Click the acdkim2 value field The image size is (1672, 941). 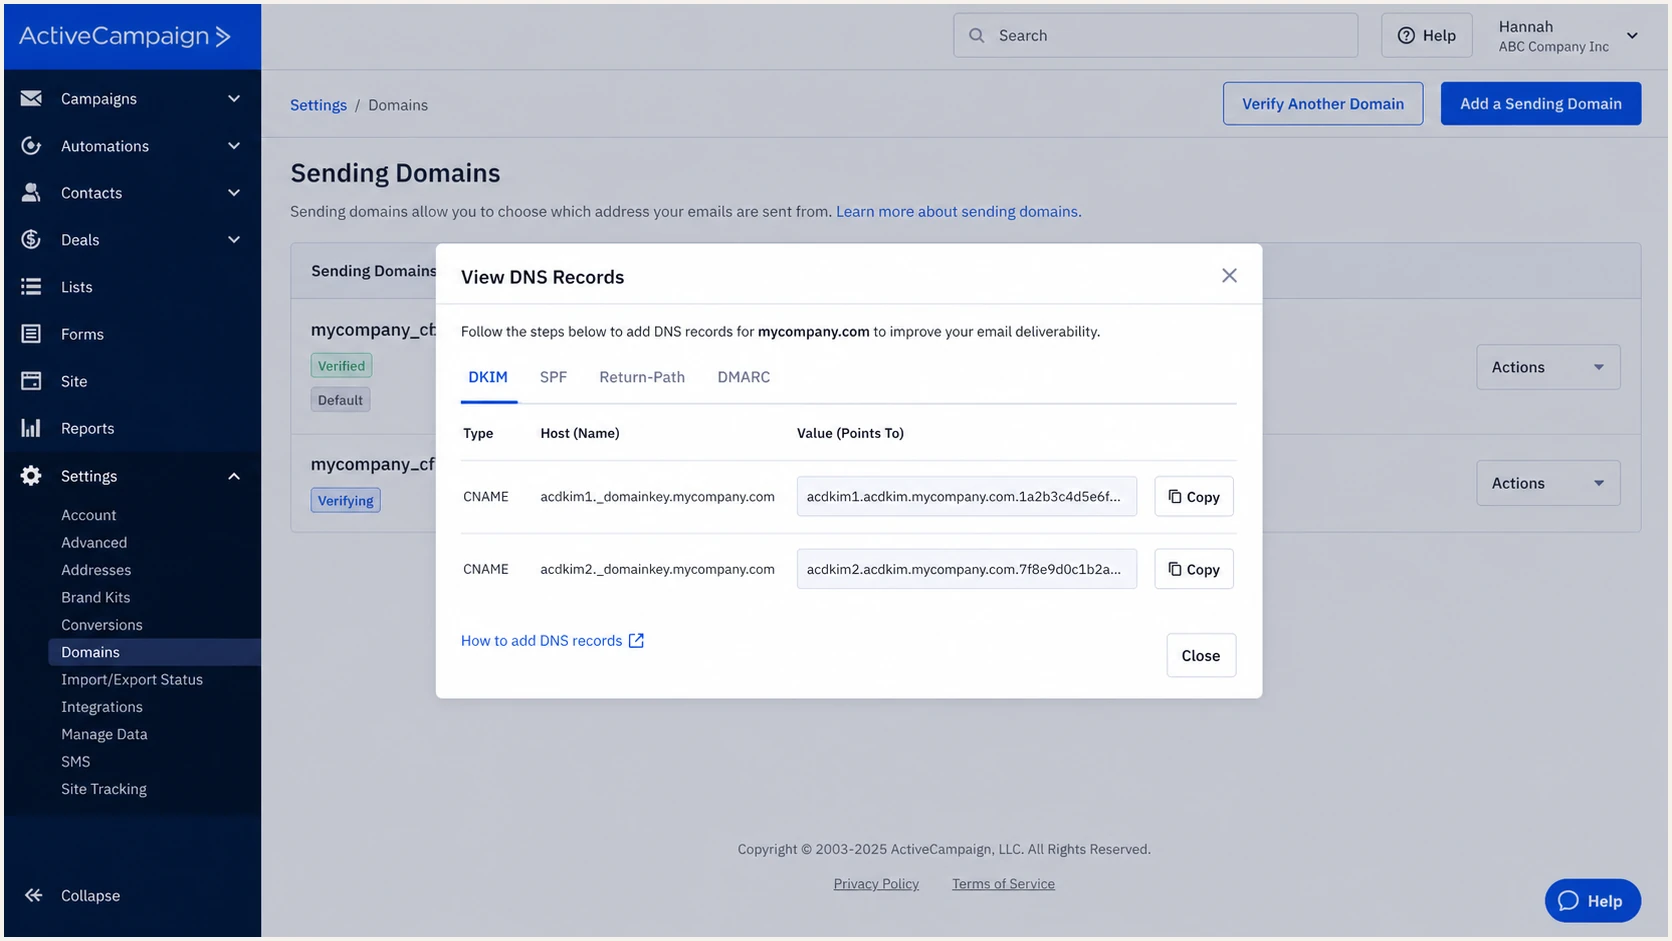pyautogui.click(x=967, y=569)
